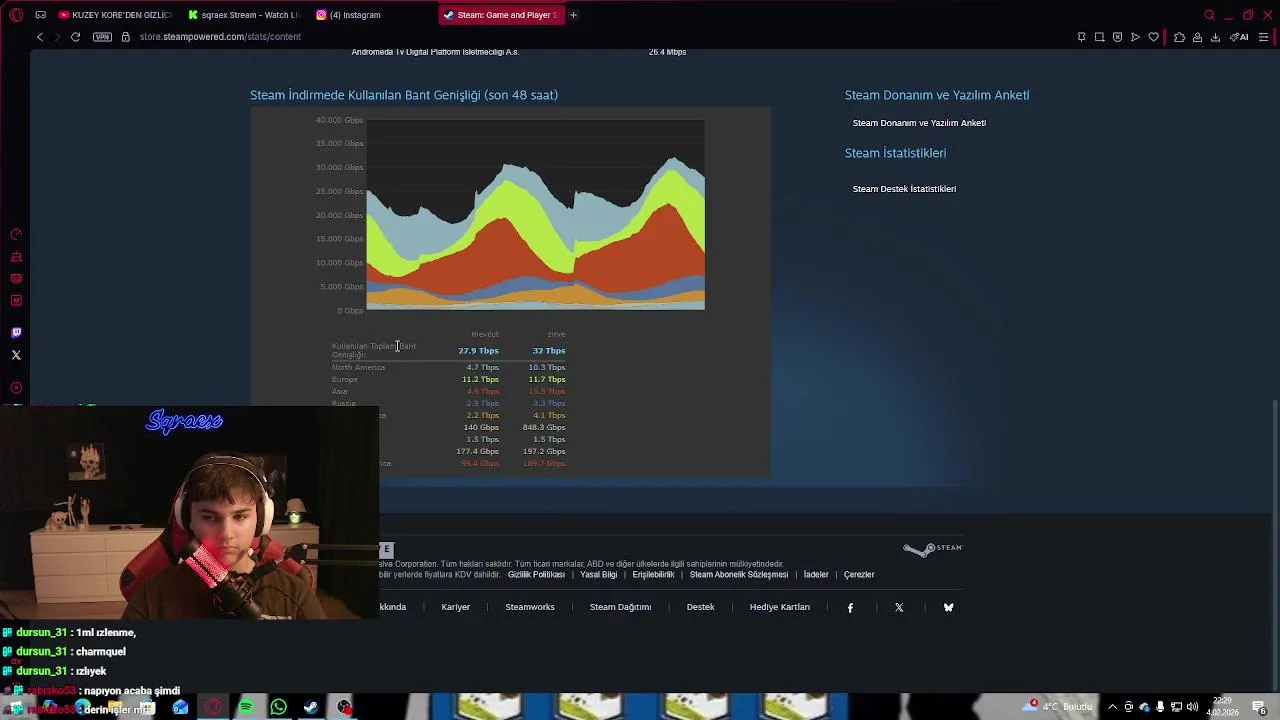1280x720 pixels.
Task: Open the Çerezler footer link
Action: [x=859, y=575]
